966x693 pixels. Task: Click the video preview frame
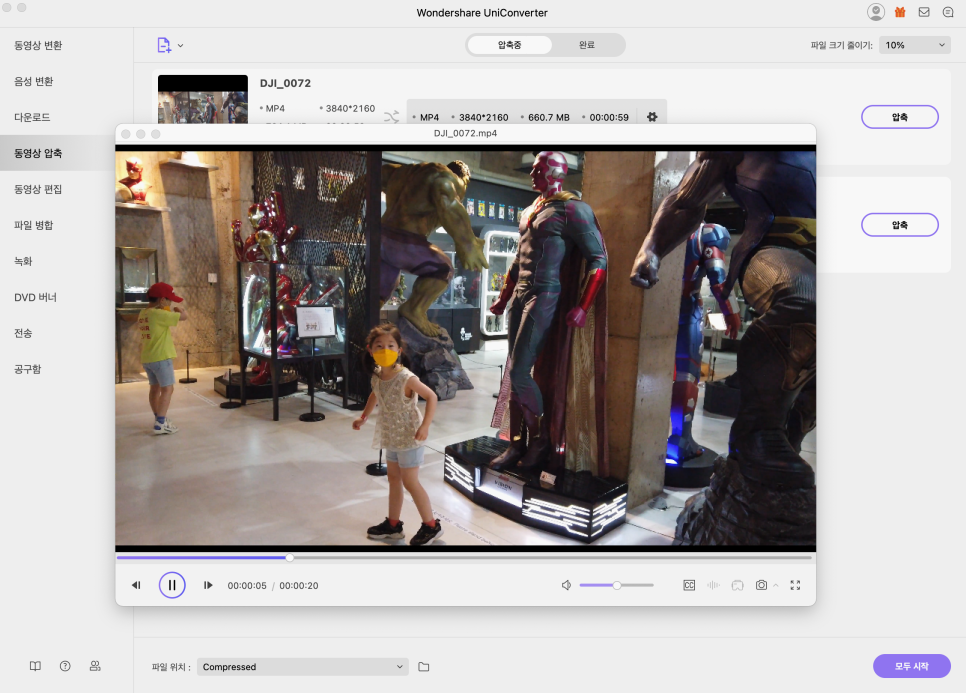[466, 348]
